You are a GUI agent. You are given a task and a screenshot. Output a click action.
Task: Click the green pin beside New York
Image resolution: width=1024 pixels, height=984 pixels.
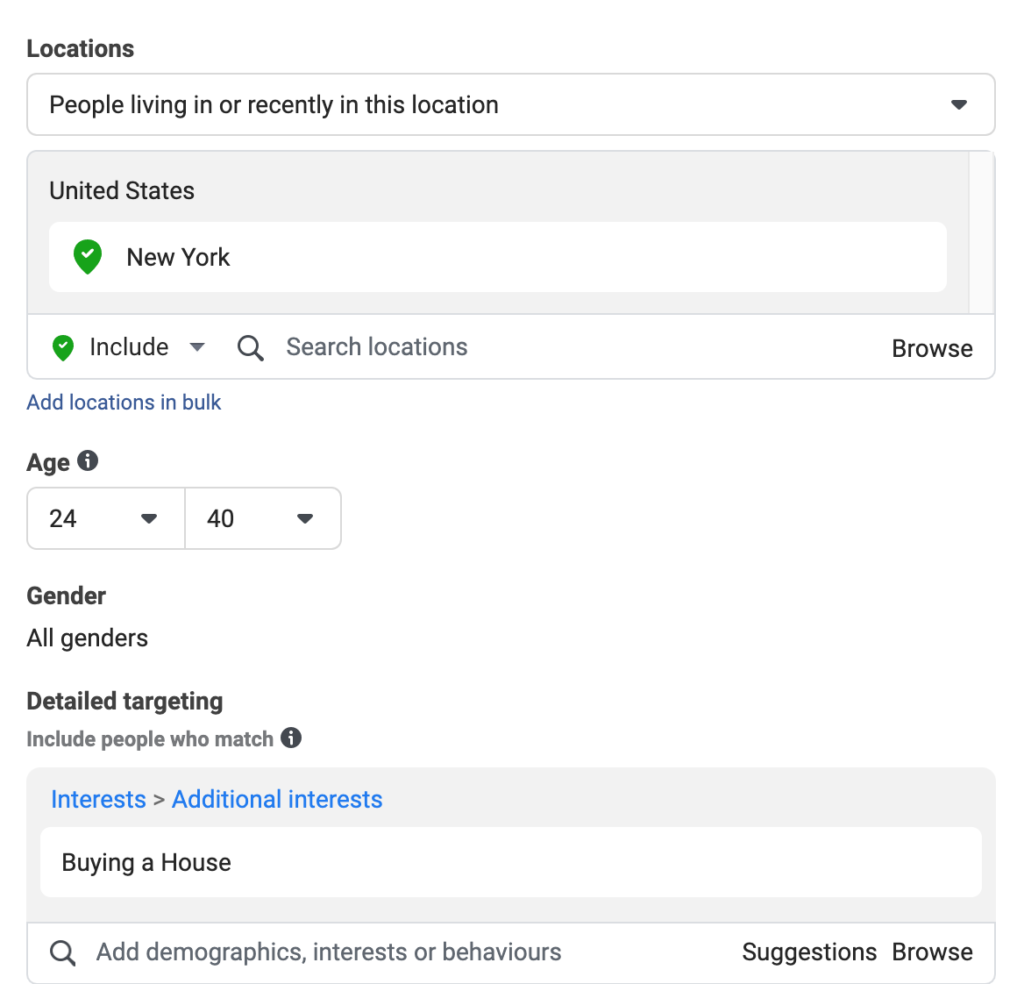coord(88,257)
